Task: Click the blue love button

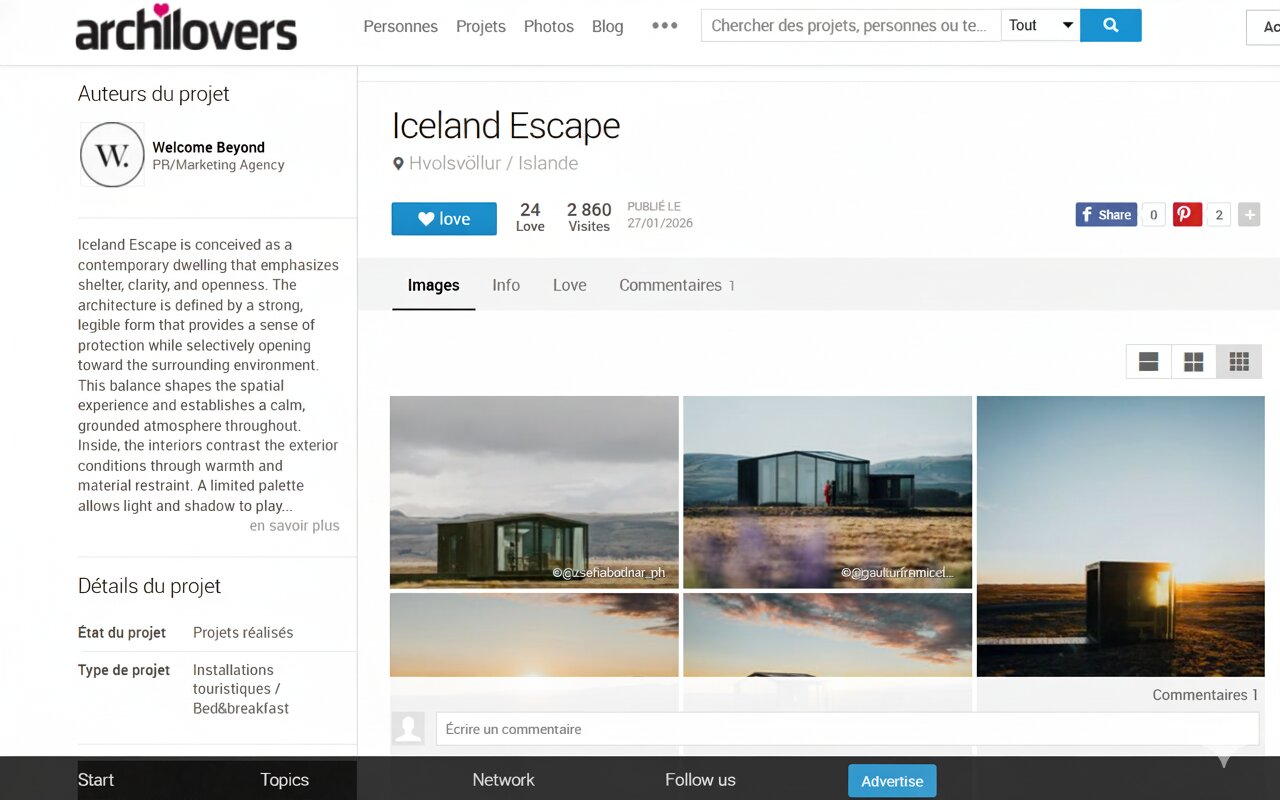Action: click(444, 219)
